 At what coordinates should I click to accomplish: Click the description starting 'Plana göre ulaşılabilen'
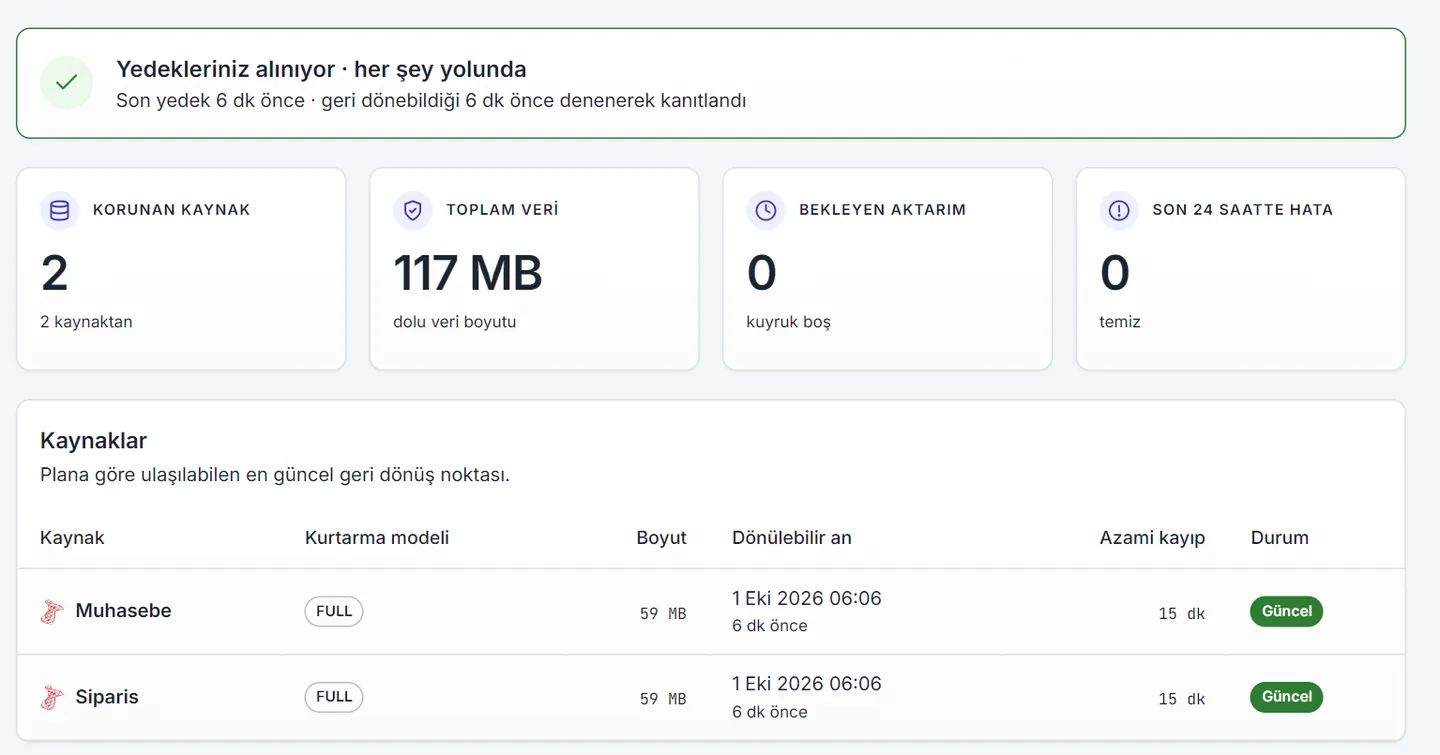pyautogui.click(x=275, y=475)
